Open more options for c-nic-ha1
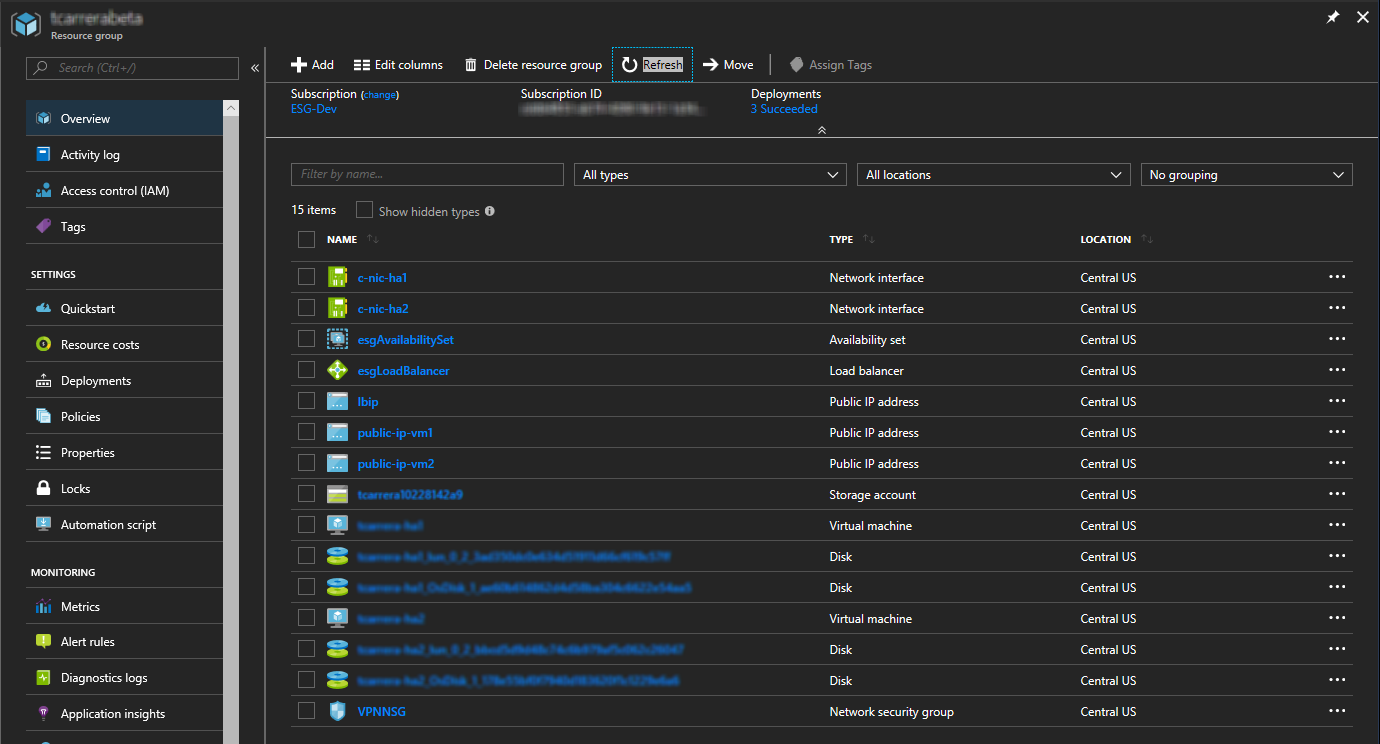This screenshot has width=1380, height=744. click(1337, 277)
